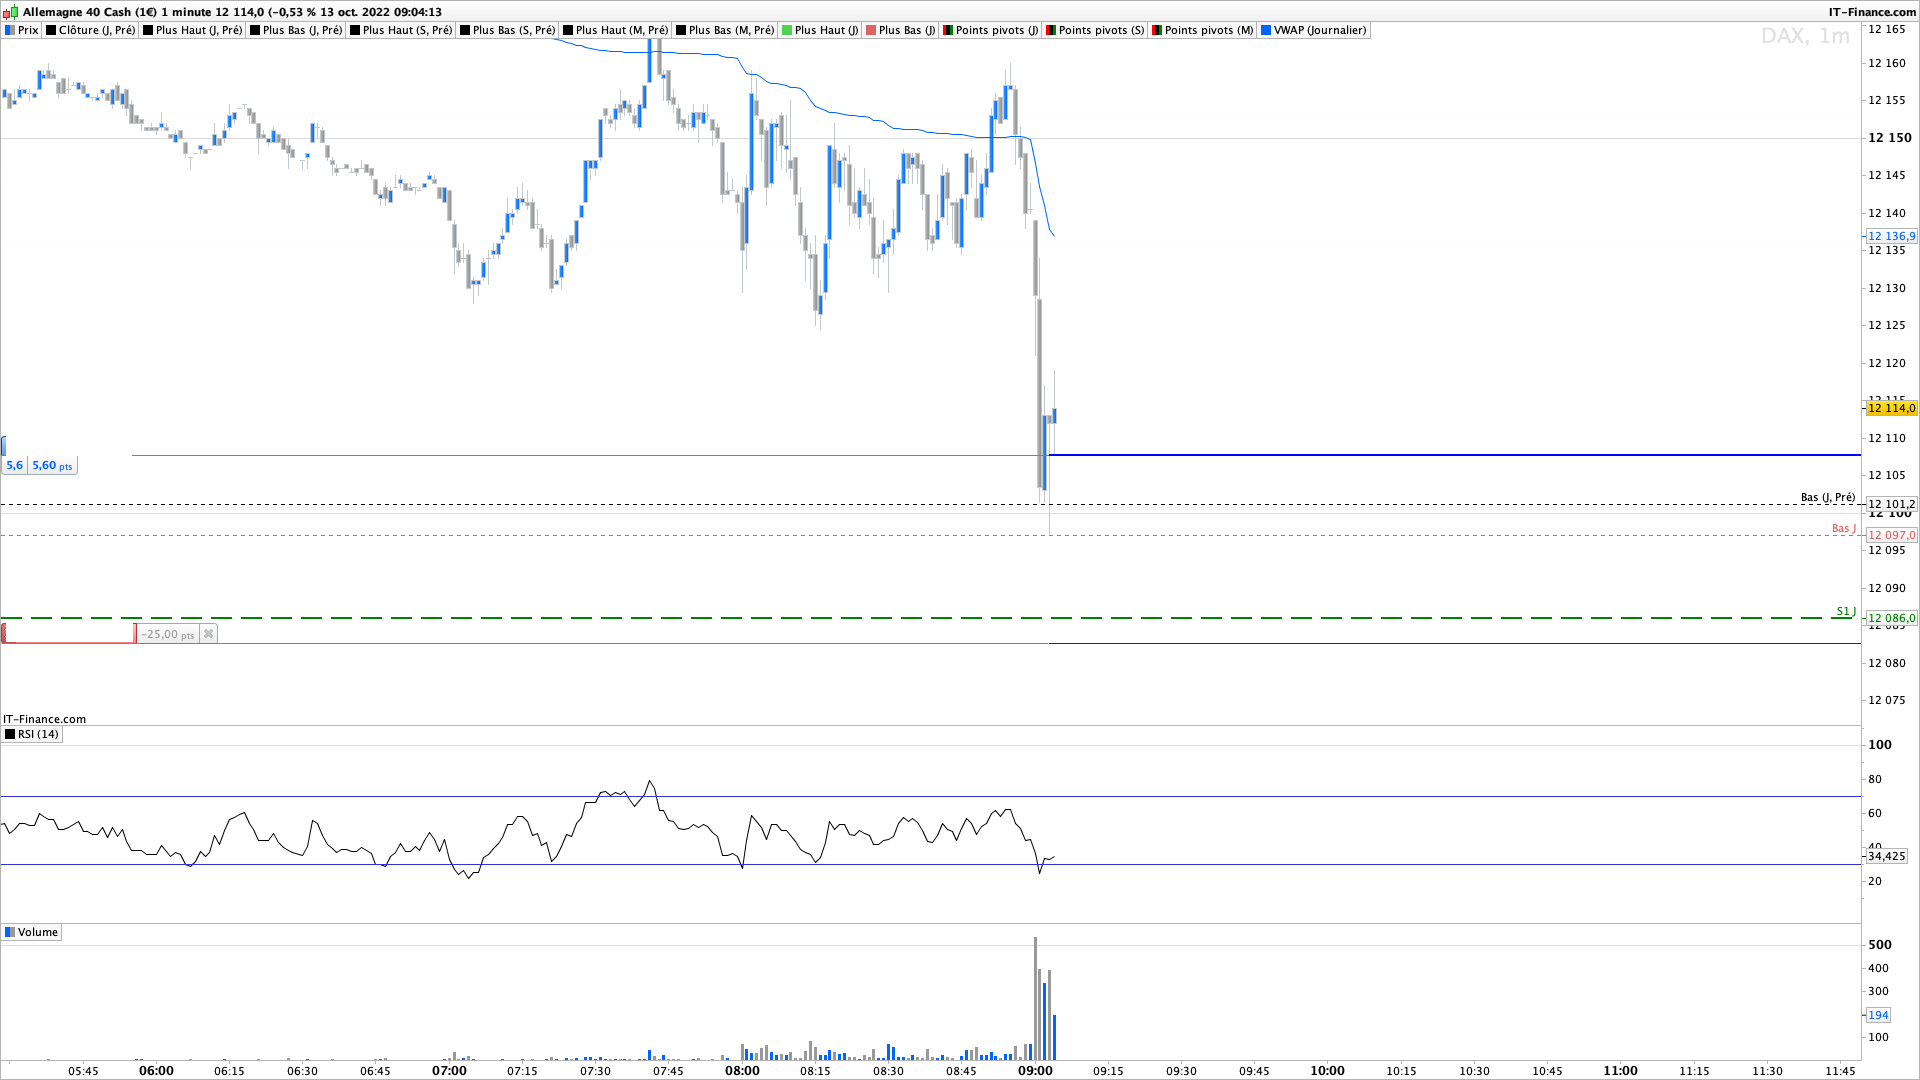Click the Volume panel legend icon

coord(10,932)
